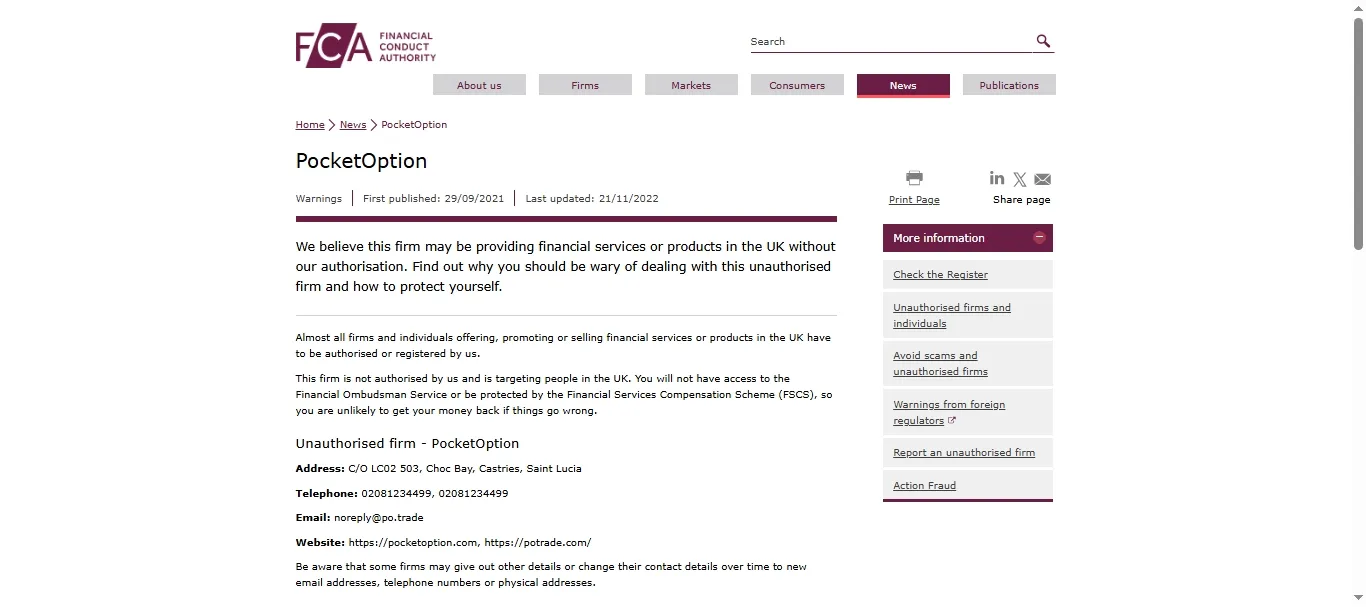Open Report an unauthorised firm link
This screenshot has height=607, width=1366.
coord(964,453)
